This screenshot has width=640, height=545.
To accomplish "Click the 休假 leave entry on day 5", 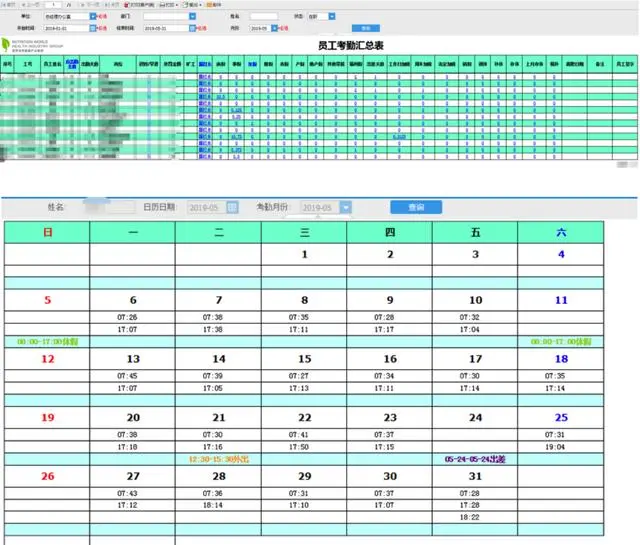I will click(x=47, y=342).
